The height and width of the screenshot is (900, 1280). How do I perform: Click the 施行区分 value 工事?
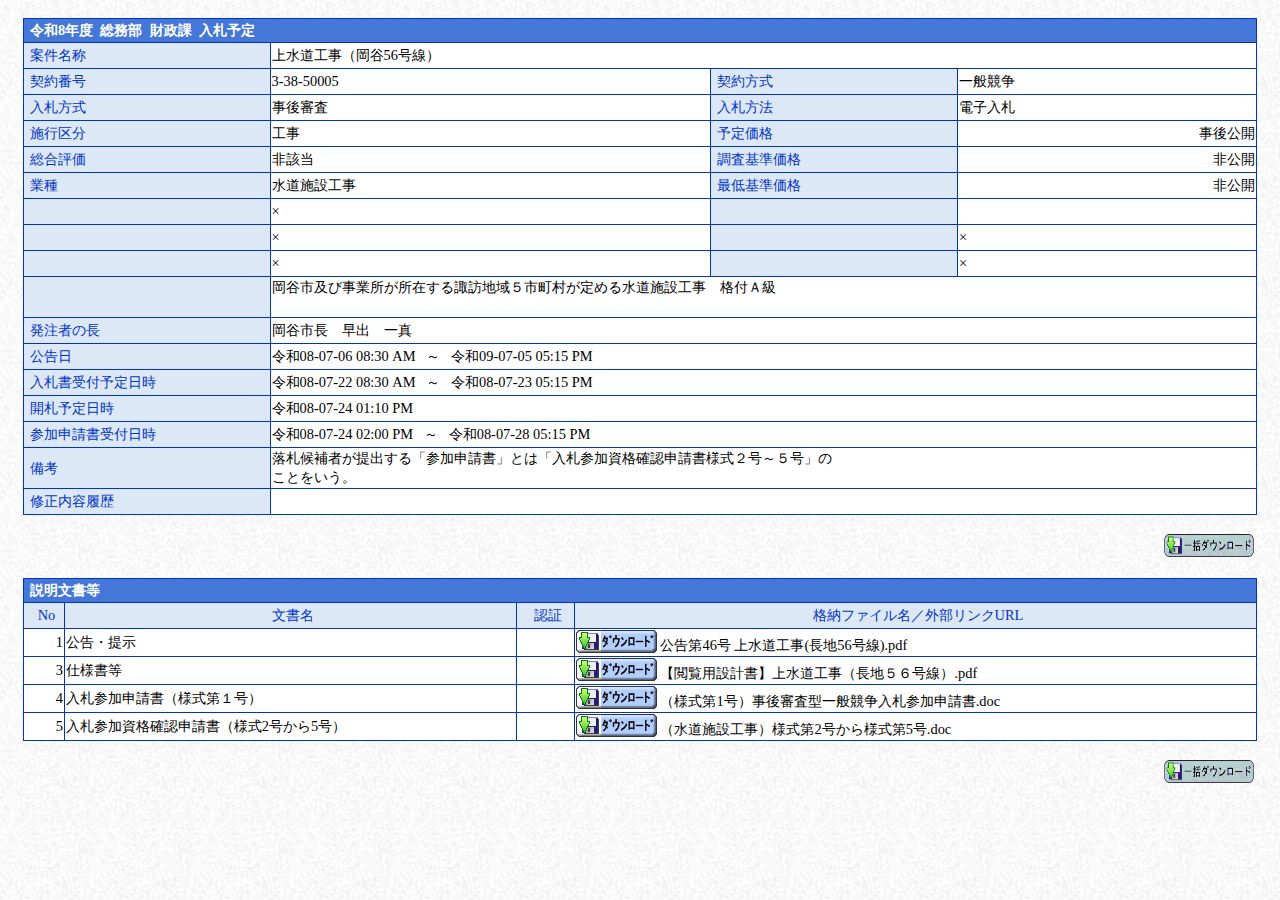(x=286, y=134)
